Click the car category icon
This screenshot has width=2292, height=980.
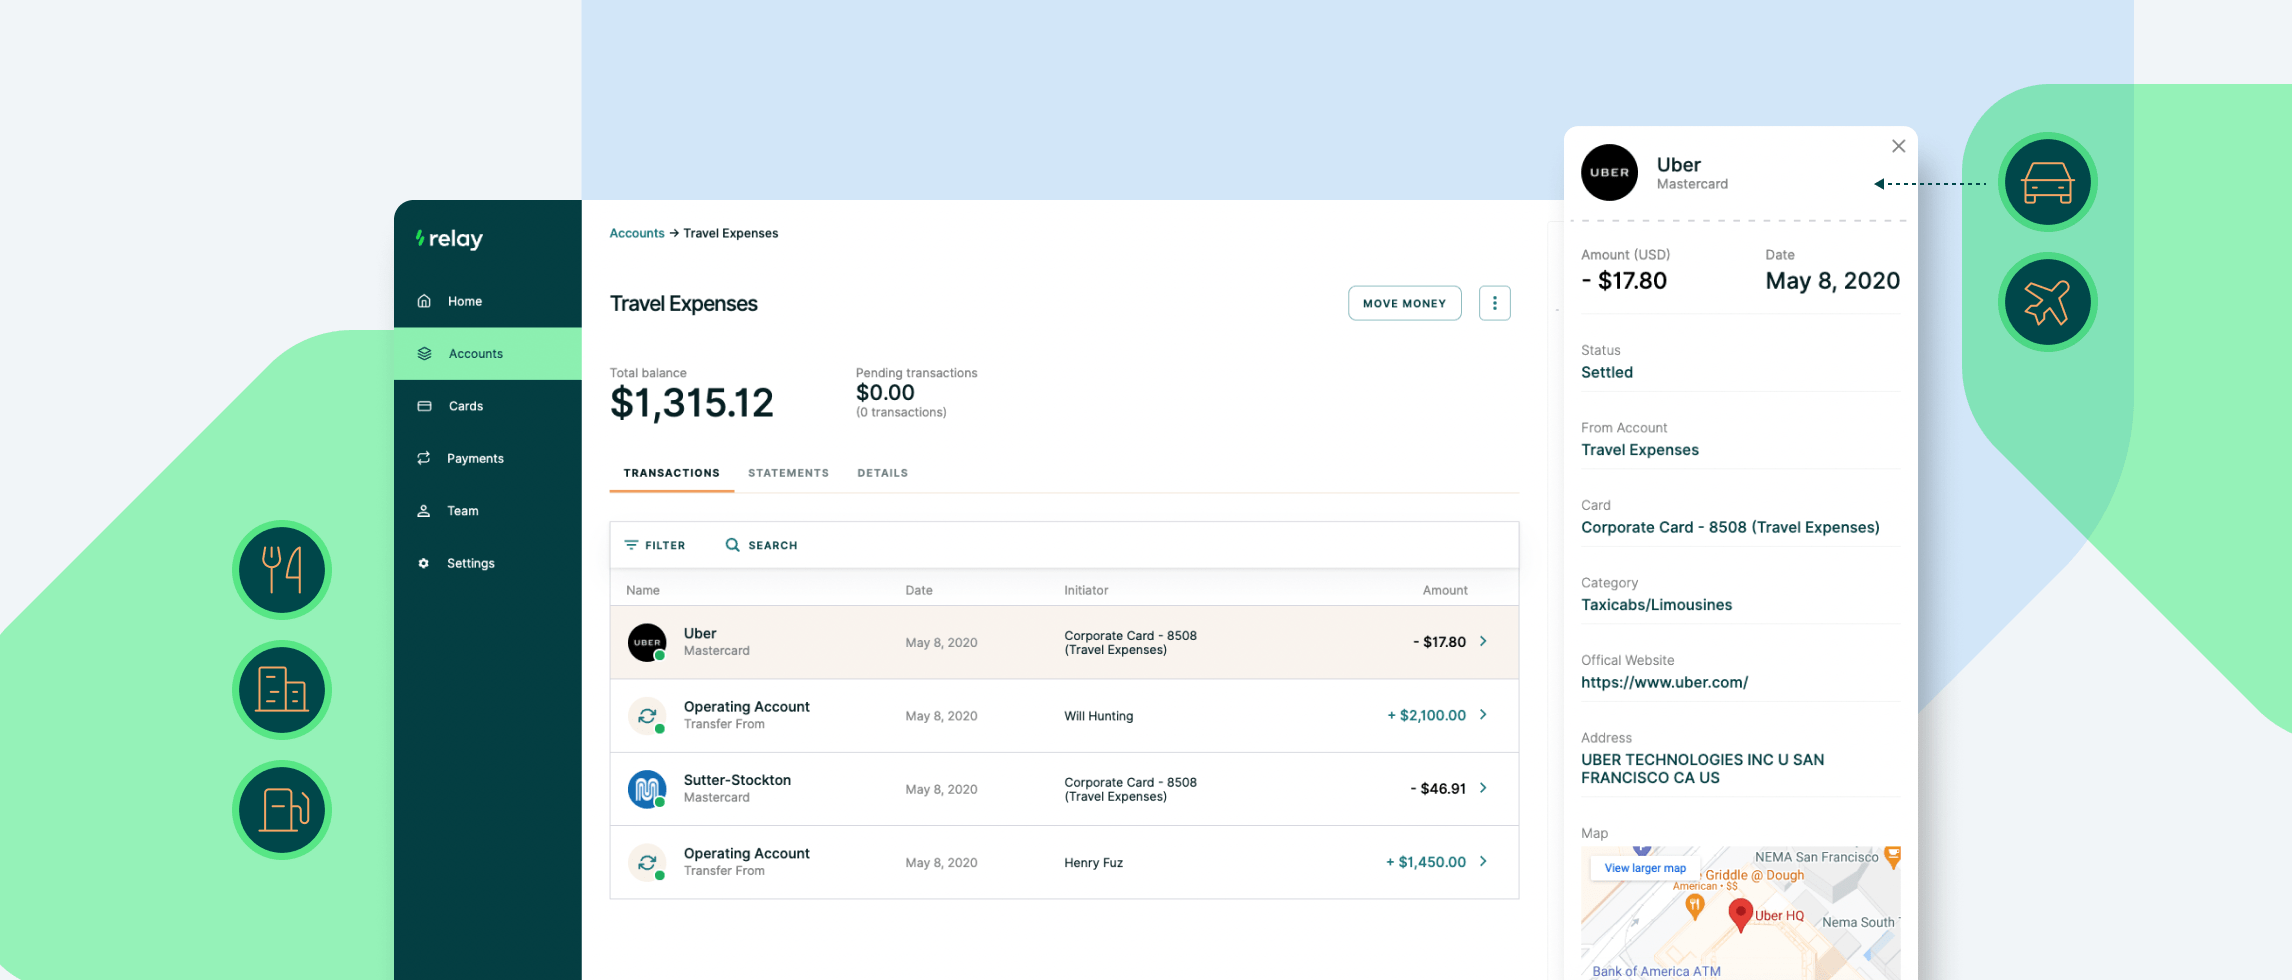click(2048, 182)
